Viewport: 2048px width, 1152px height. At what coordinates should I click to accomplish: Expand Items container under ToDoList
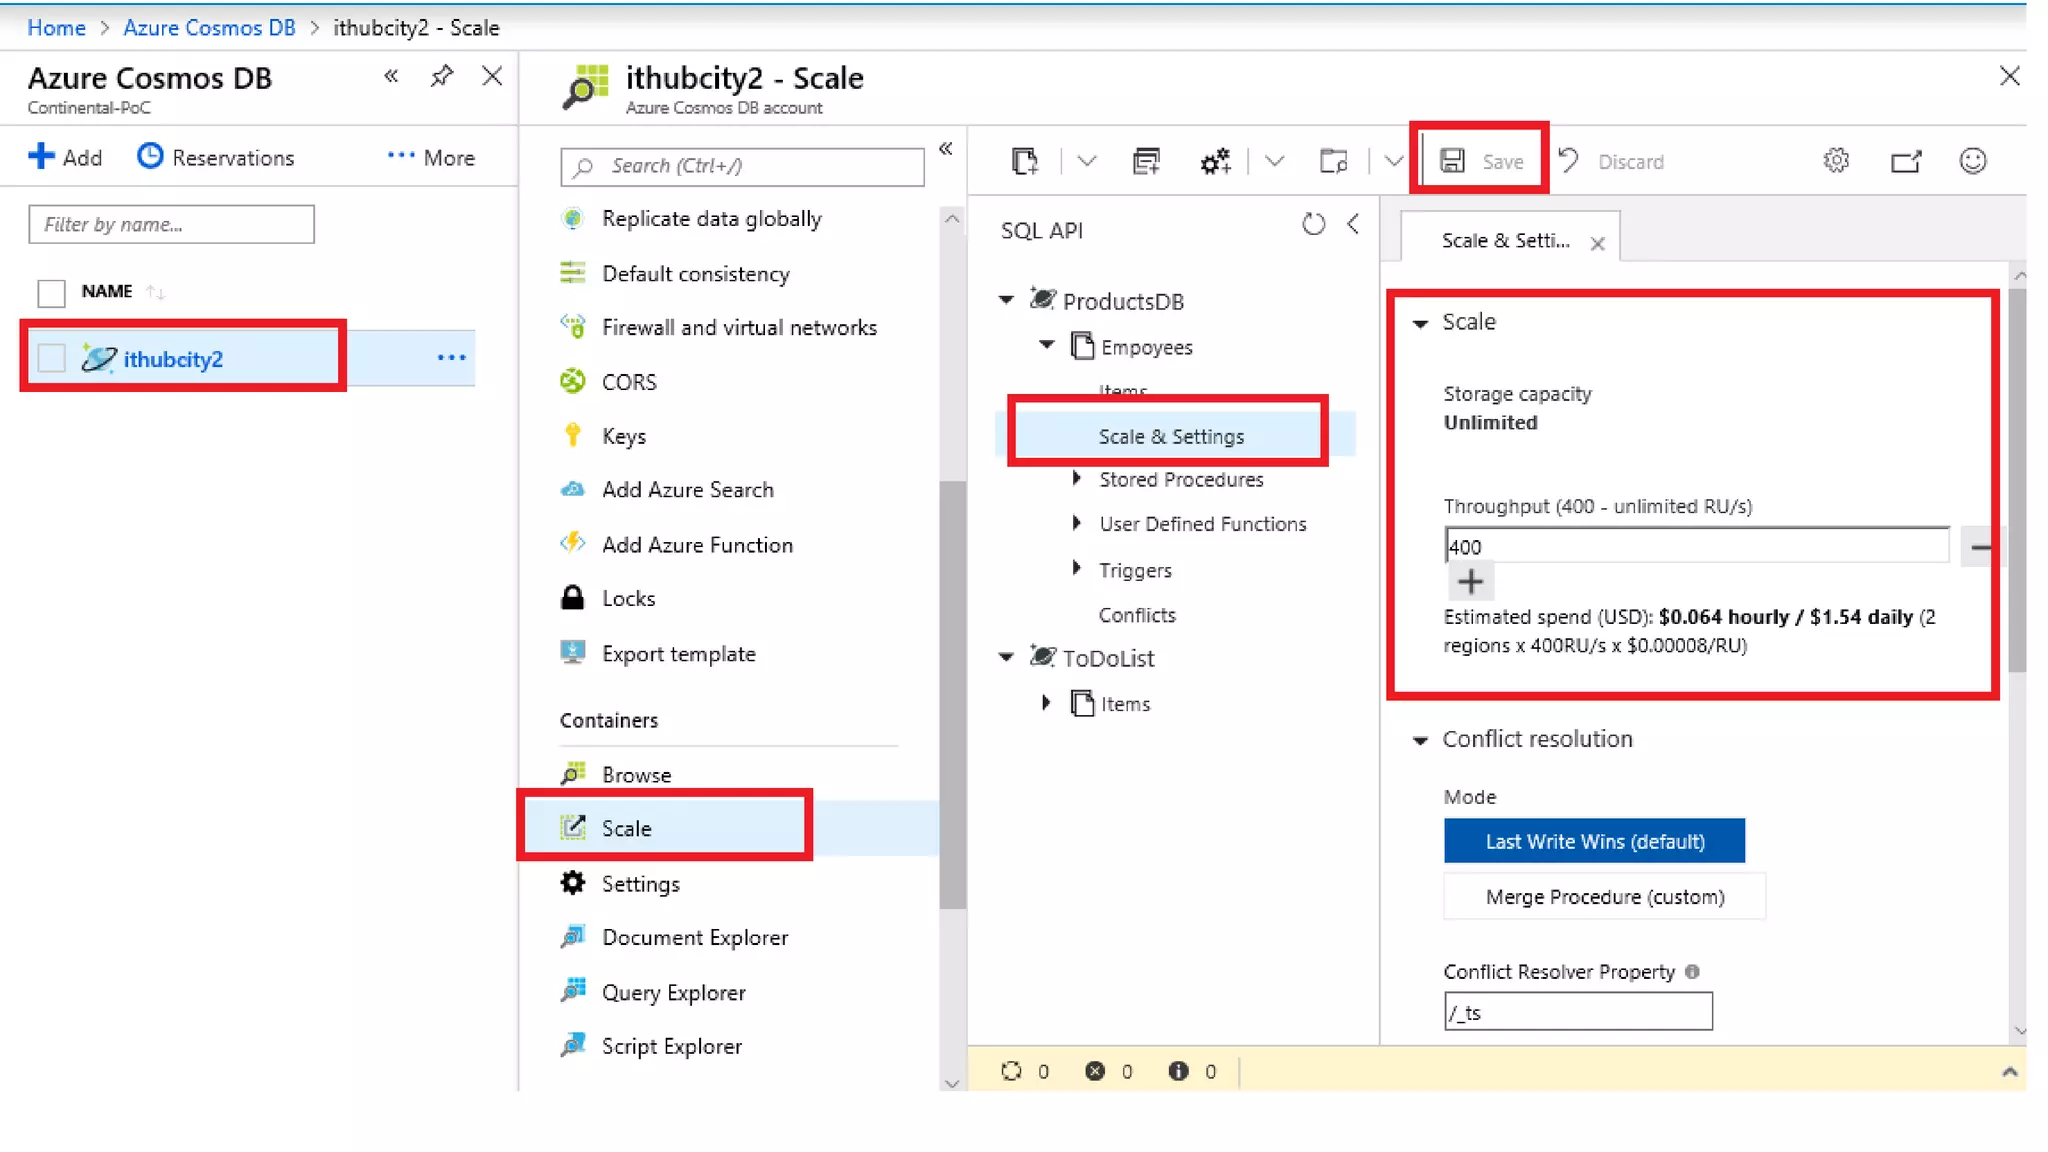1046,702
